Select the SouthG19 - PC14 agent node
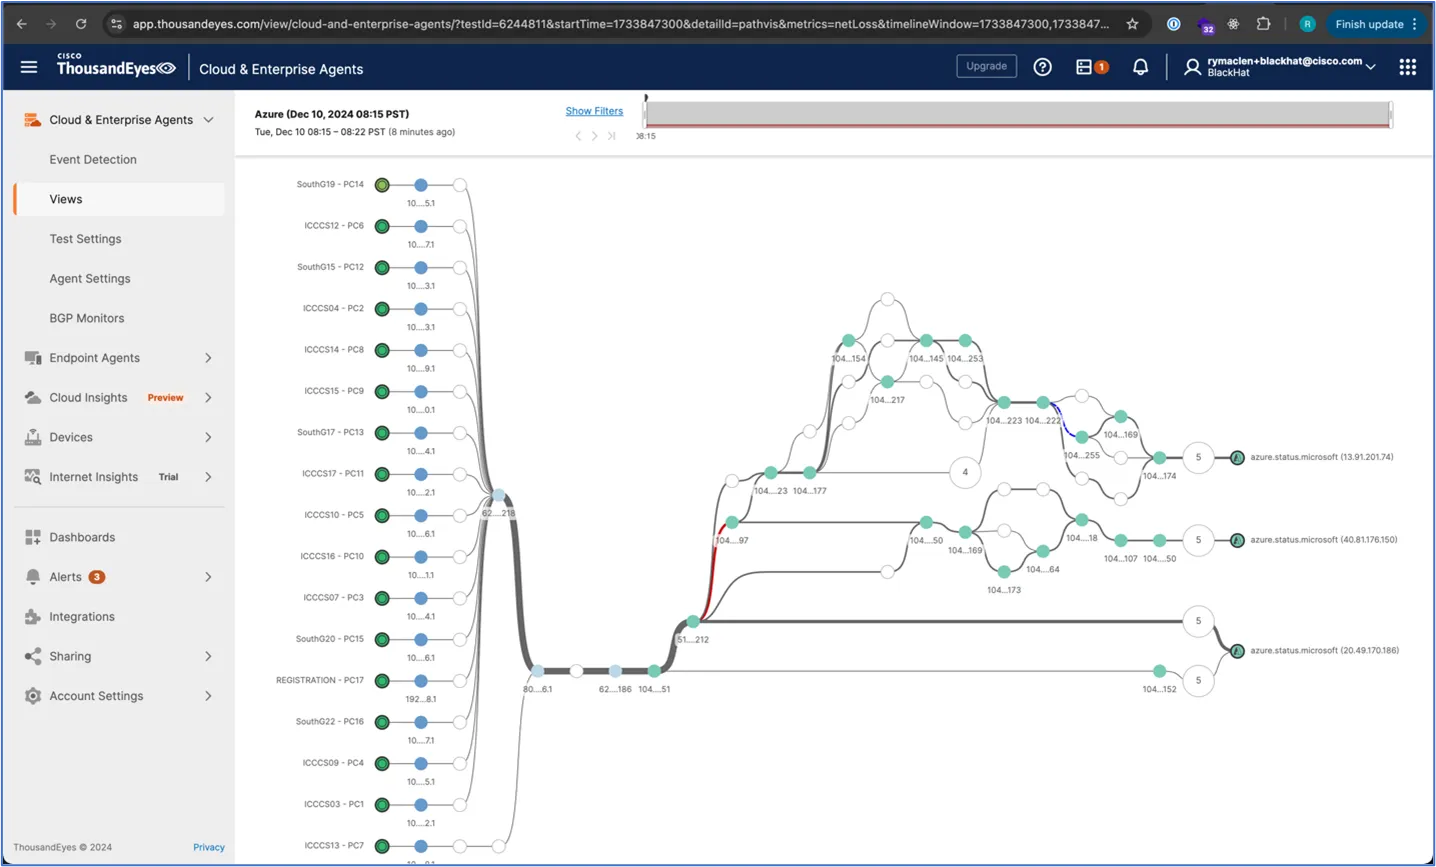Screen dimensions: 1436x867 point(382,185)
